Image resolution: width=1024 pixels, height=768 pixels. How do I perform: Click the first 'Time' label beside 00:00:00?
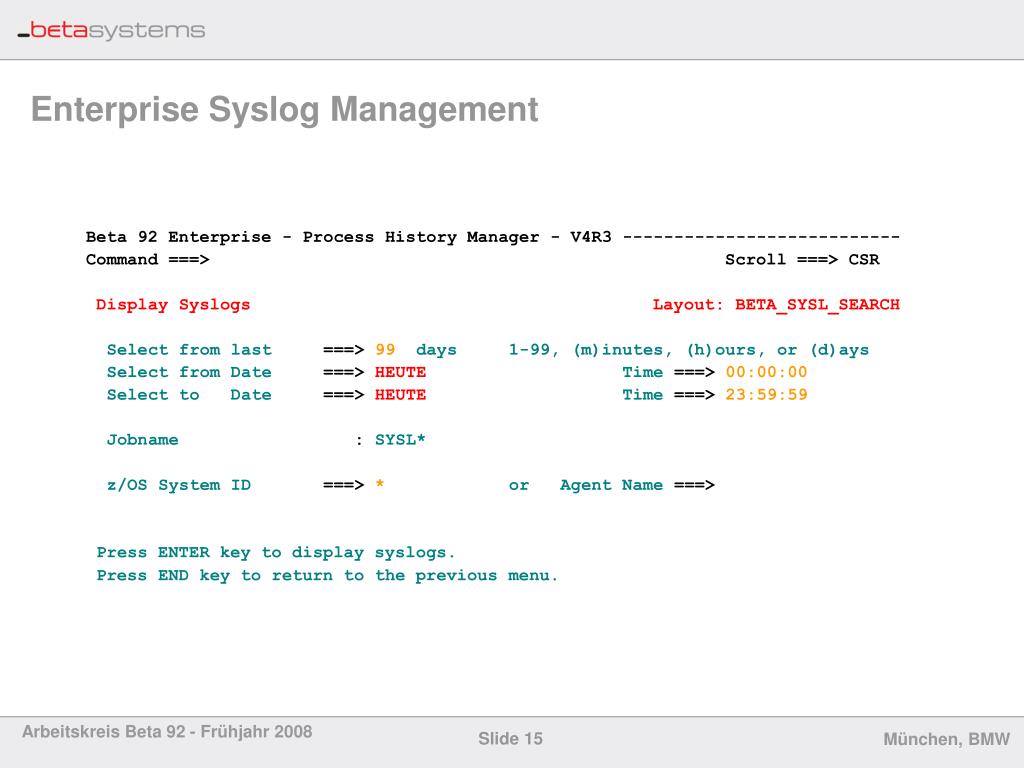point(642,372)
